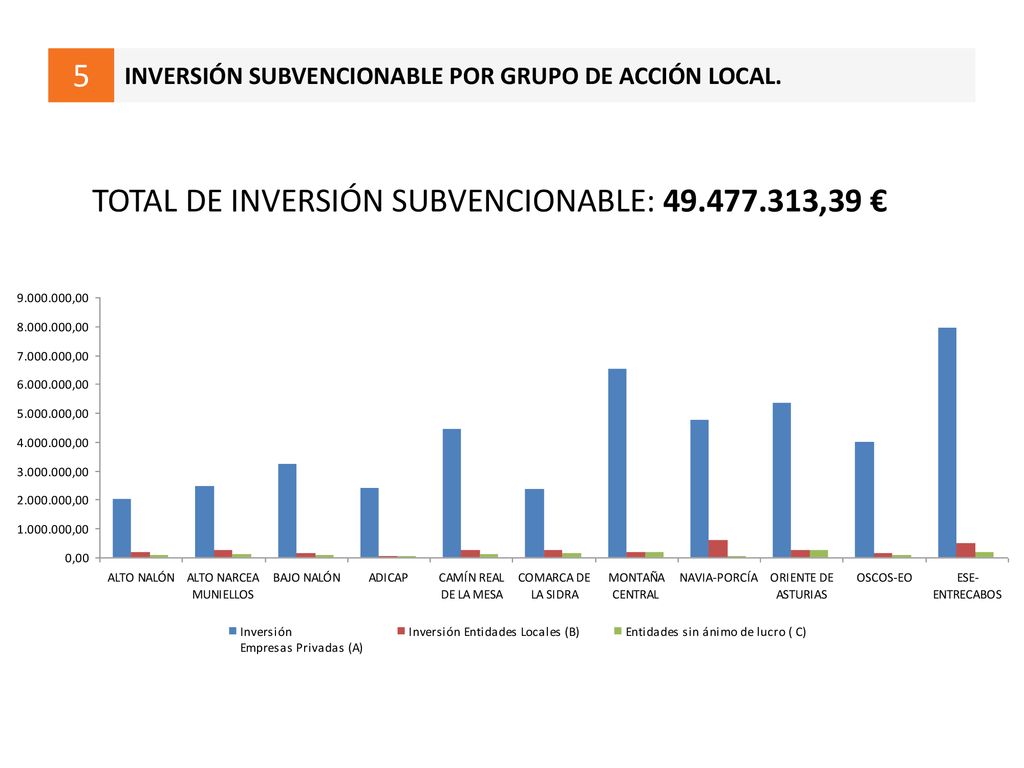Click the 3.000.000,00 y-axis value
The height and width of the screenshot is (768, 1024).
point(53,472)
